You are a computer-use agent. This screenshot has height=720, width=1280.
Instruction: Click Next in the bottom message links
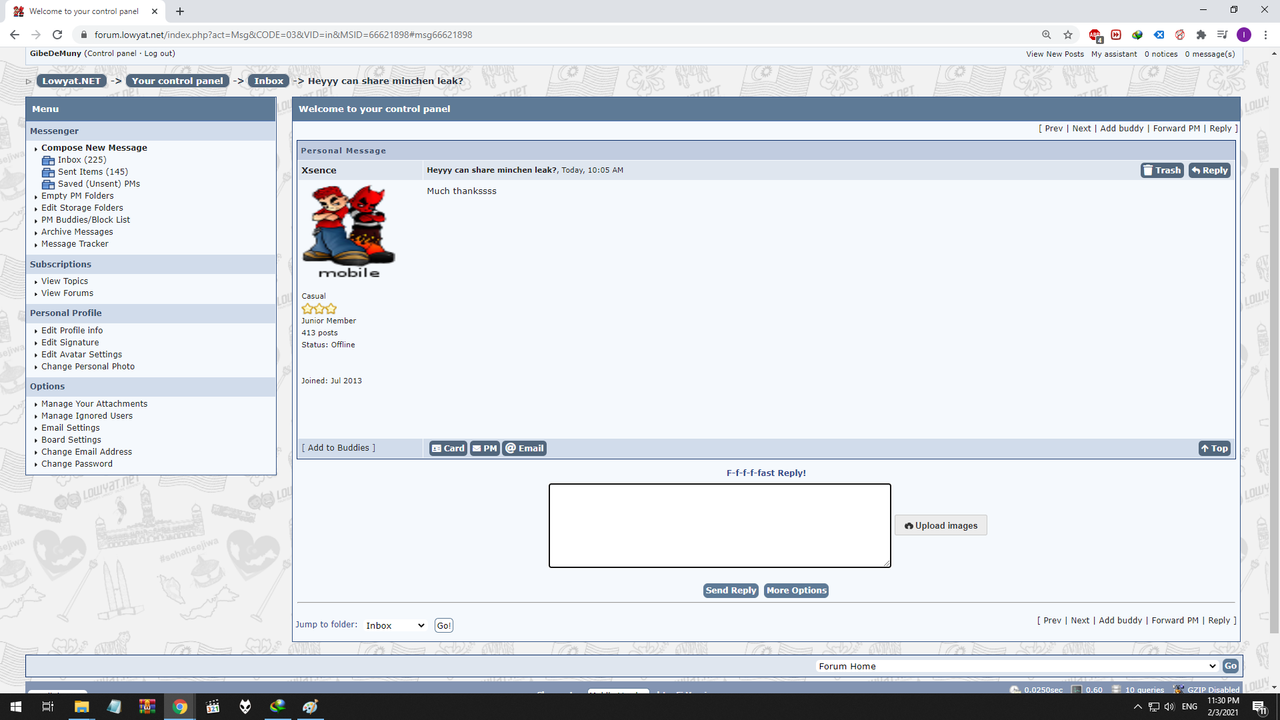click(1080, 620)
